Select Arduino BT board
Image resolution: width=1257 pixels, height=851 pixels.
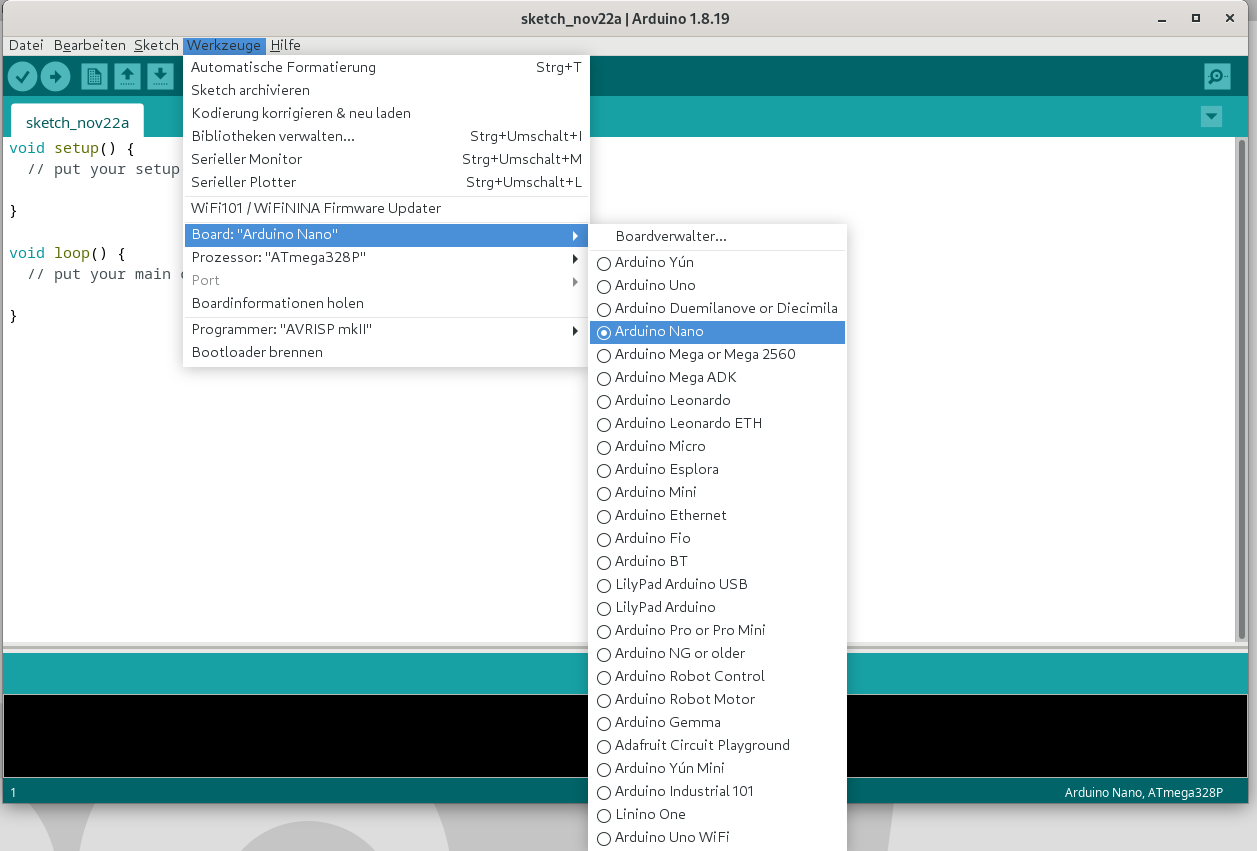718,561
